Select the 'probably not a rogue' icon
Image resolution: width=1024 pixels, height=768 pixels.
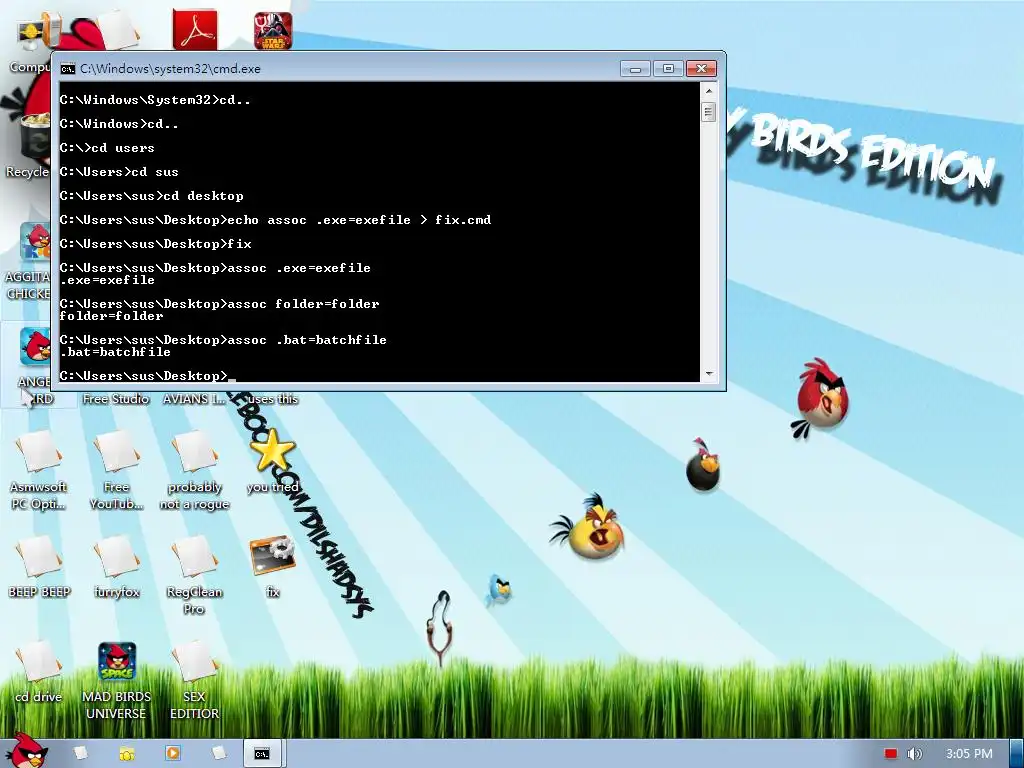click(x=195, y=470)
